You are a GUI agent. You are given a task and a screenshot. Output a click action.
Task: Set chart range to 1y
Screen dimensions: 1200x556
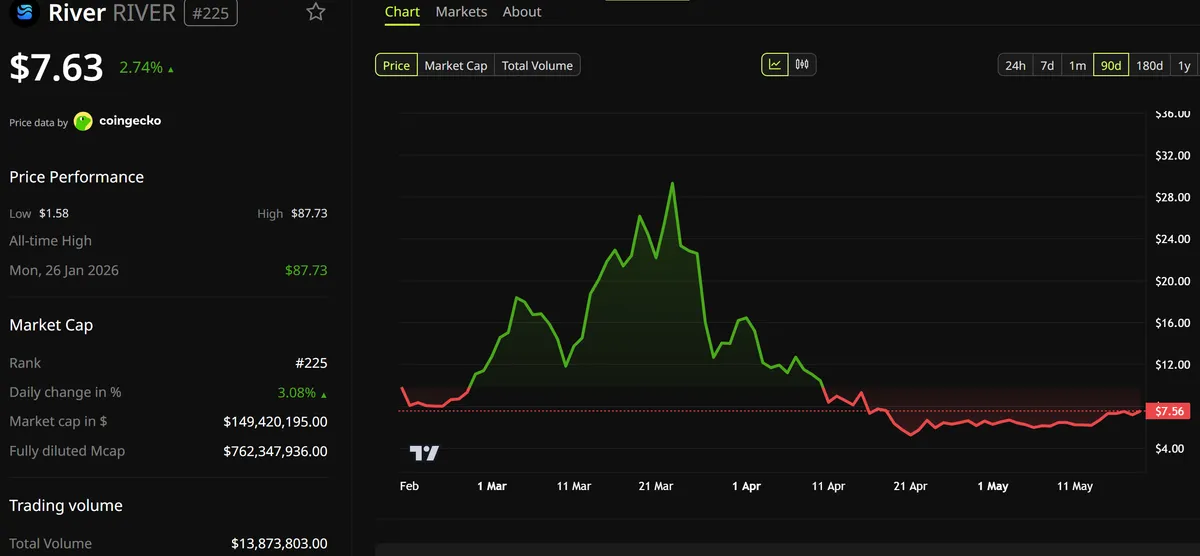point(1184,65)
